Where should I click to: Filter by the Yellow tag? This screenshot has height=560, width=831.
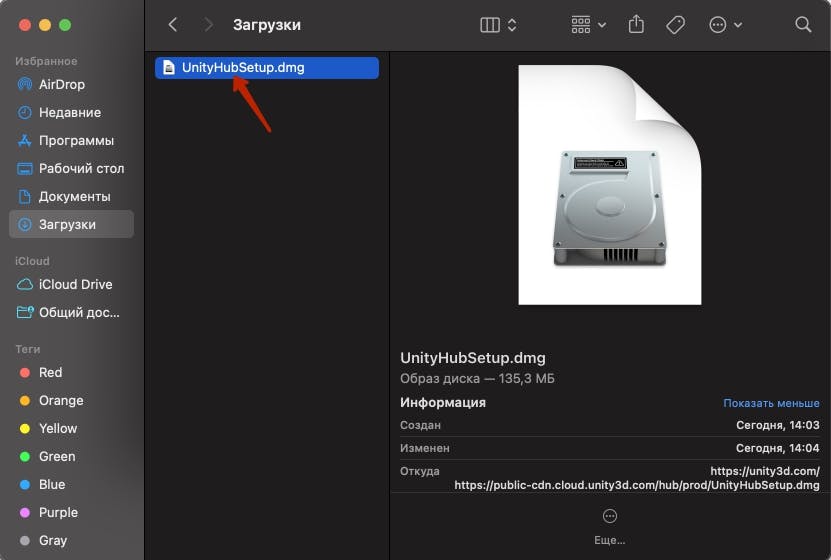[72, 429]
